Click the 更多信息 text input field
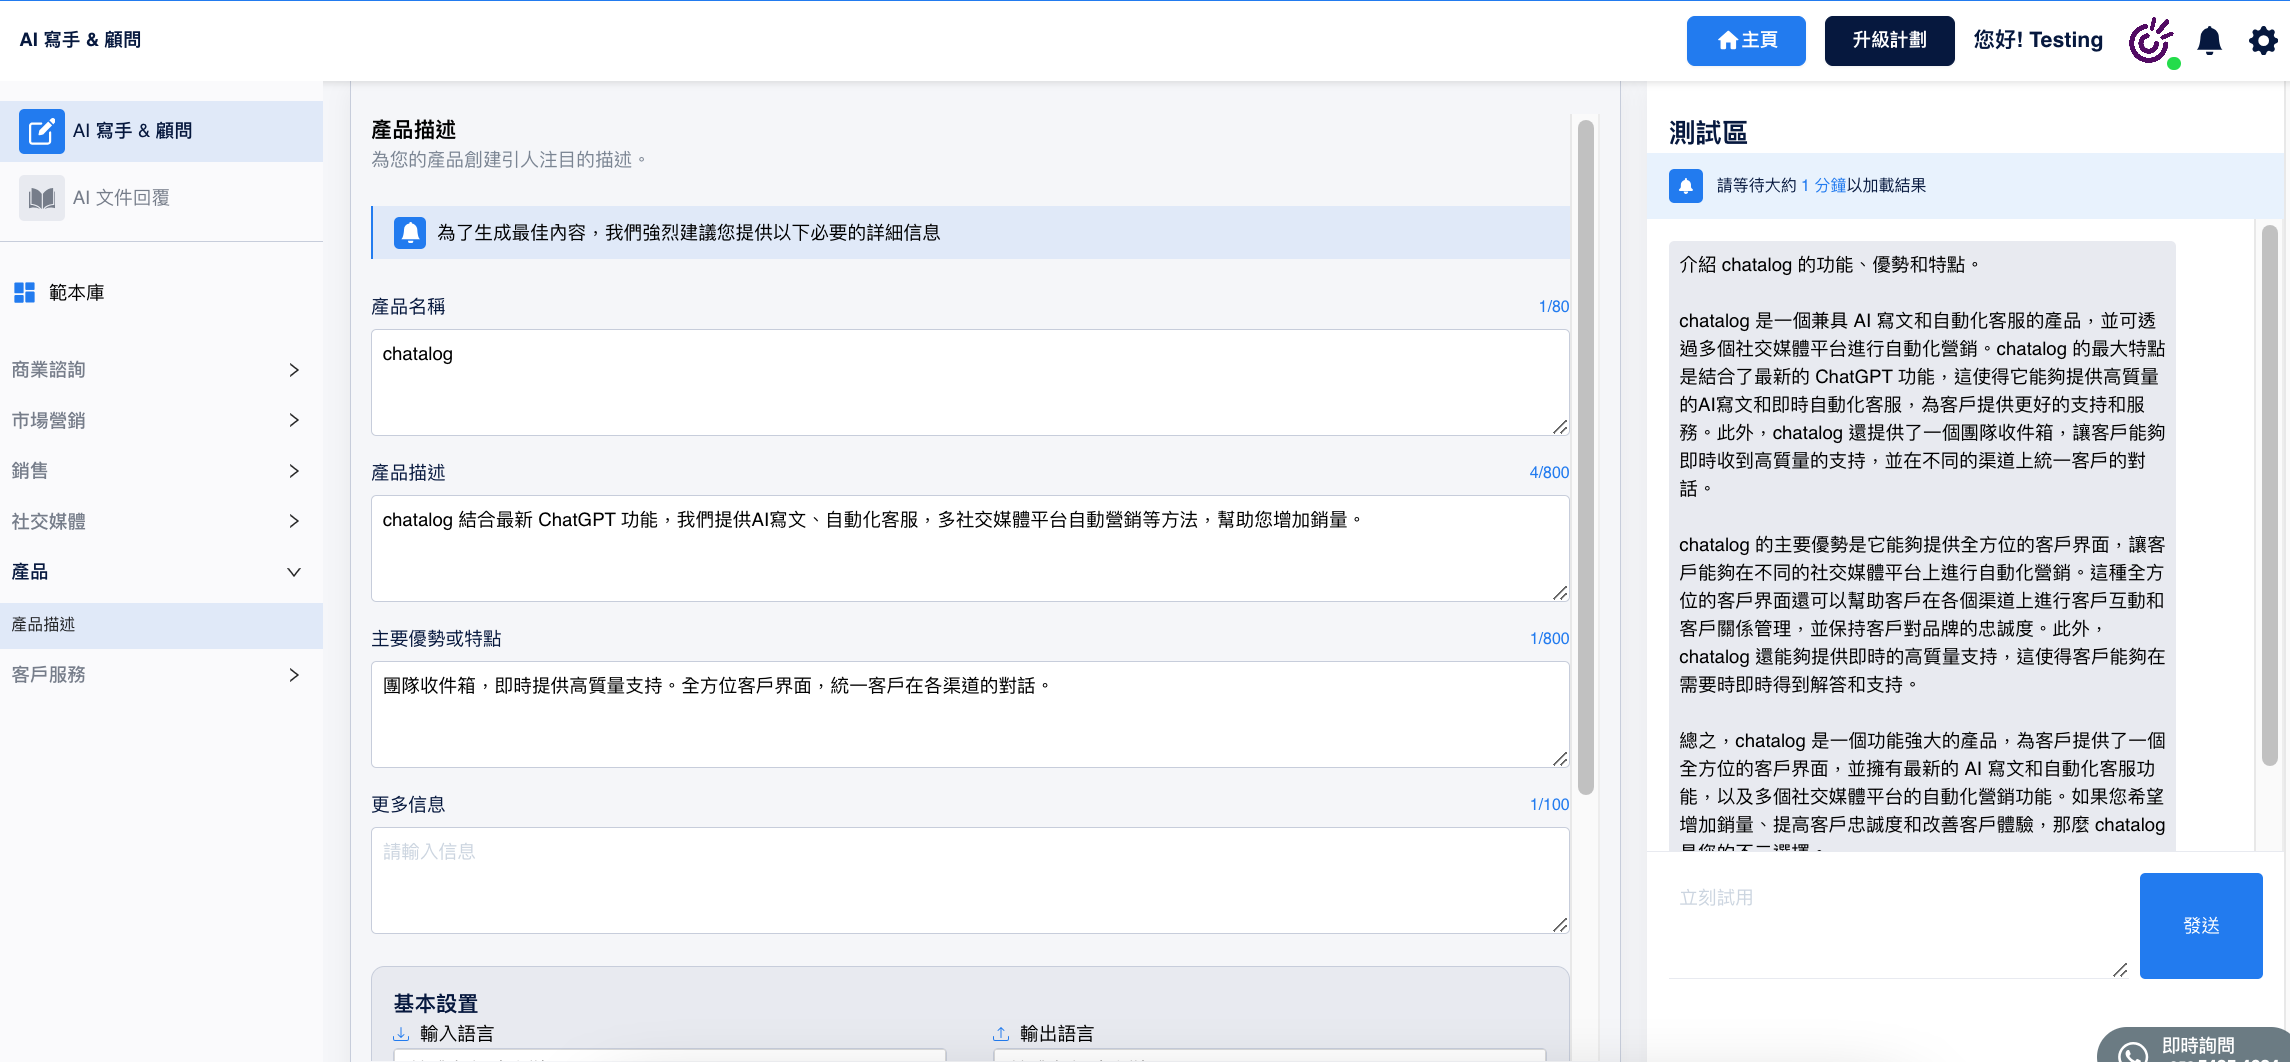Screen dimensions: 2290x1062 click(x=968, y=880)
